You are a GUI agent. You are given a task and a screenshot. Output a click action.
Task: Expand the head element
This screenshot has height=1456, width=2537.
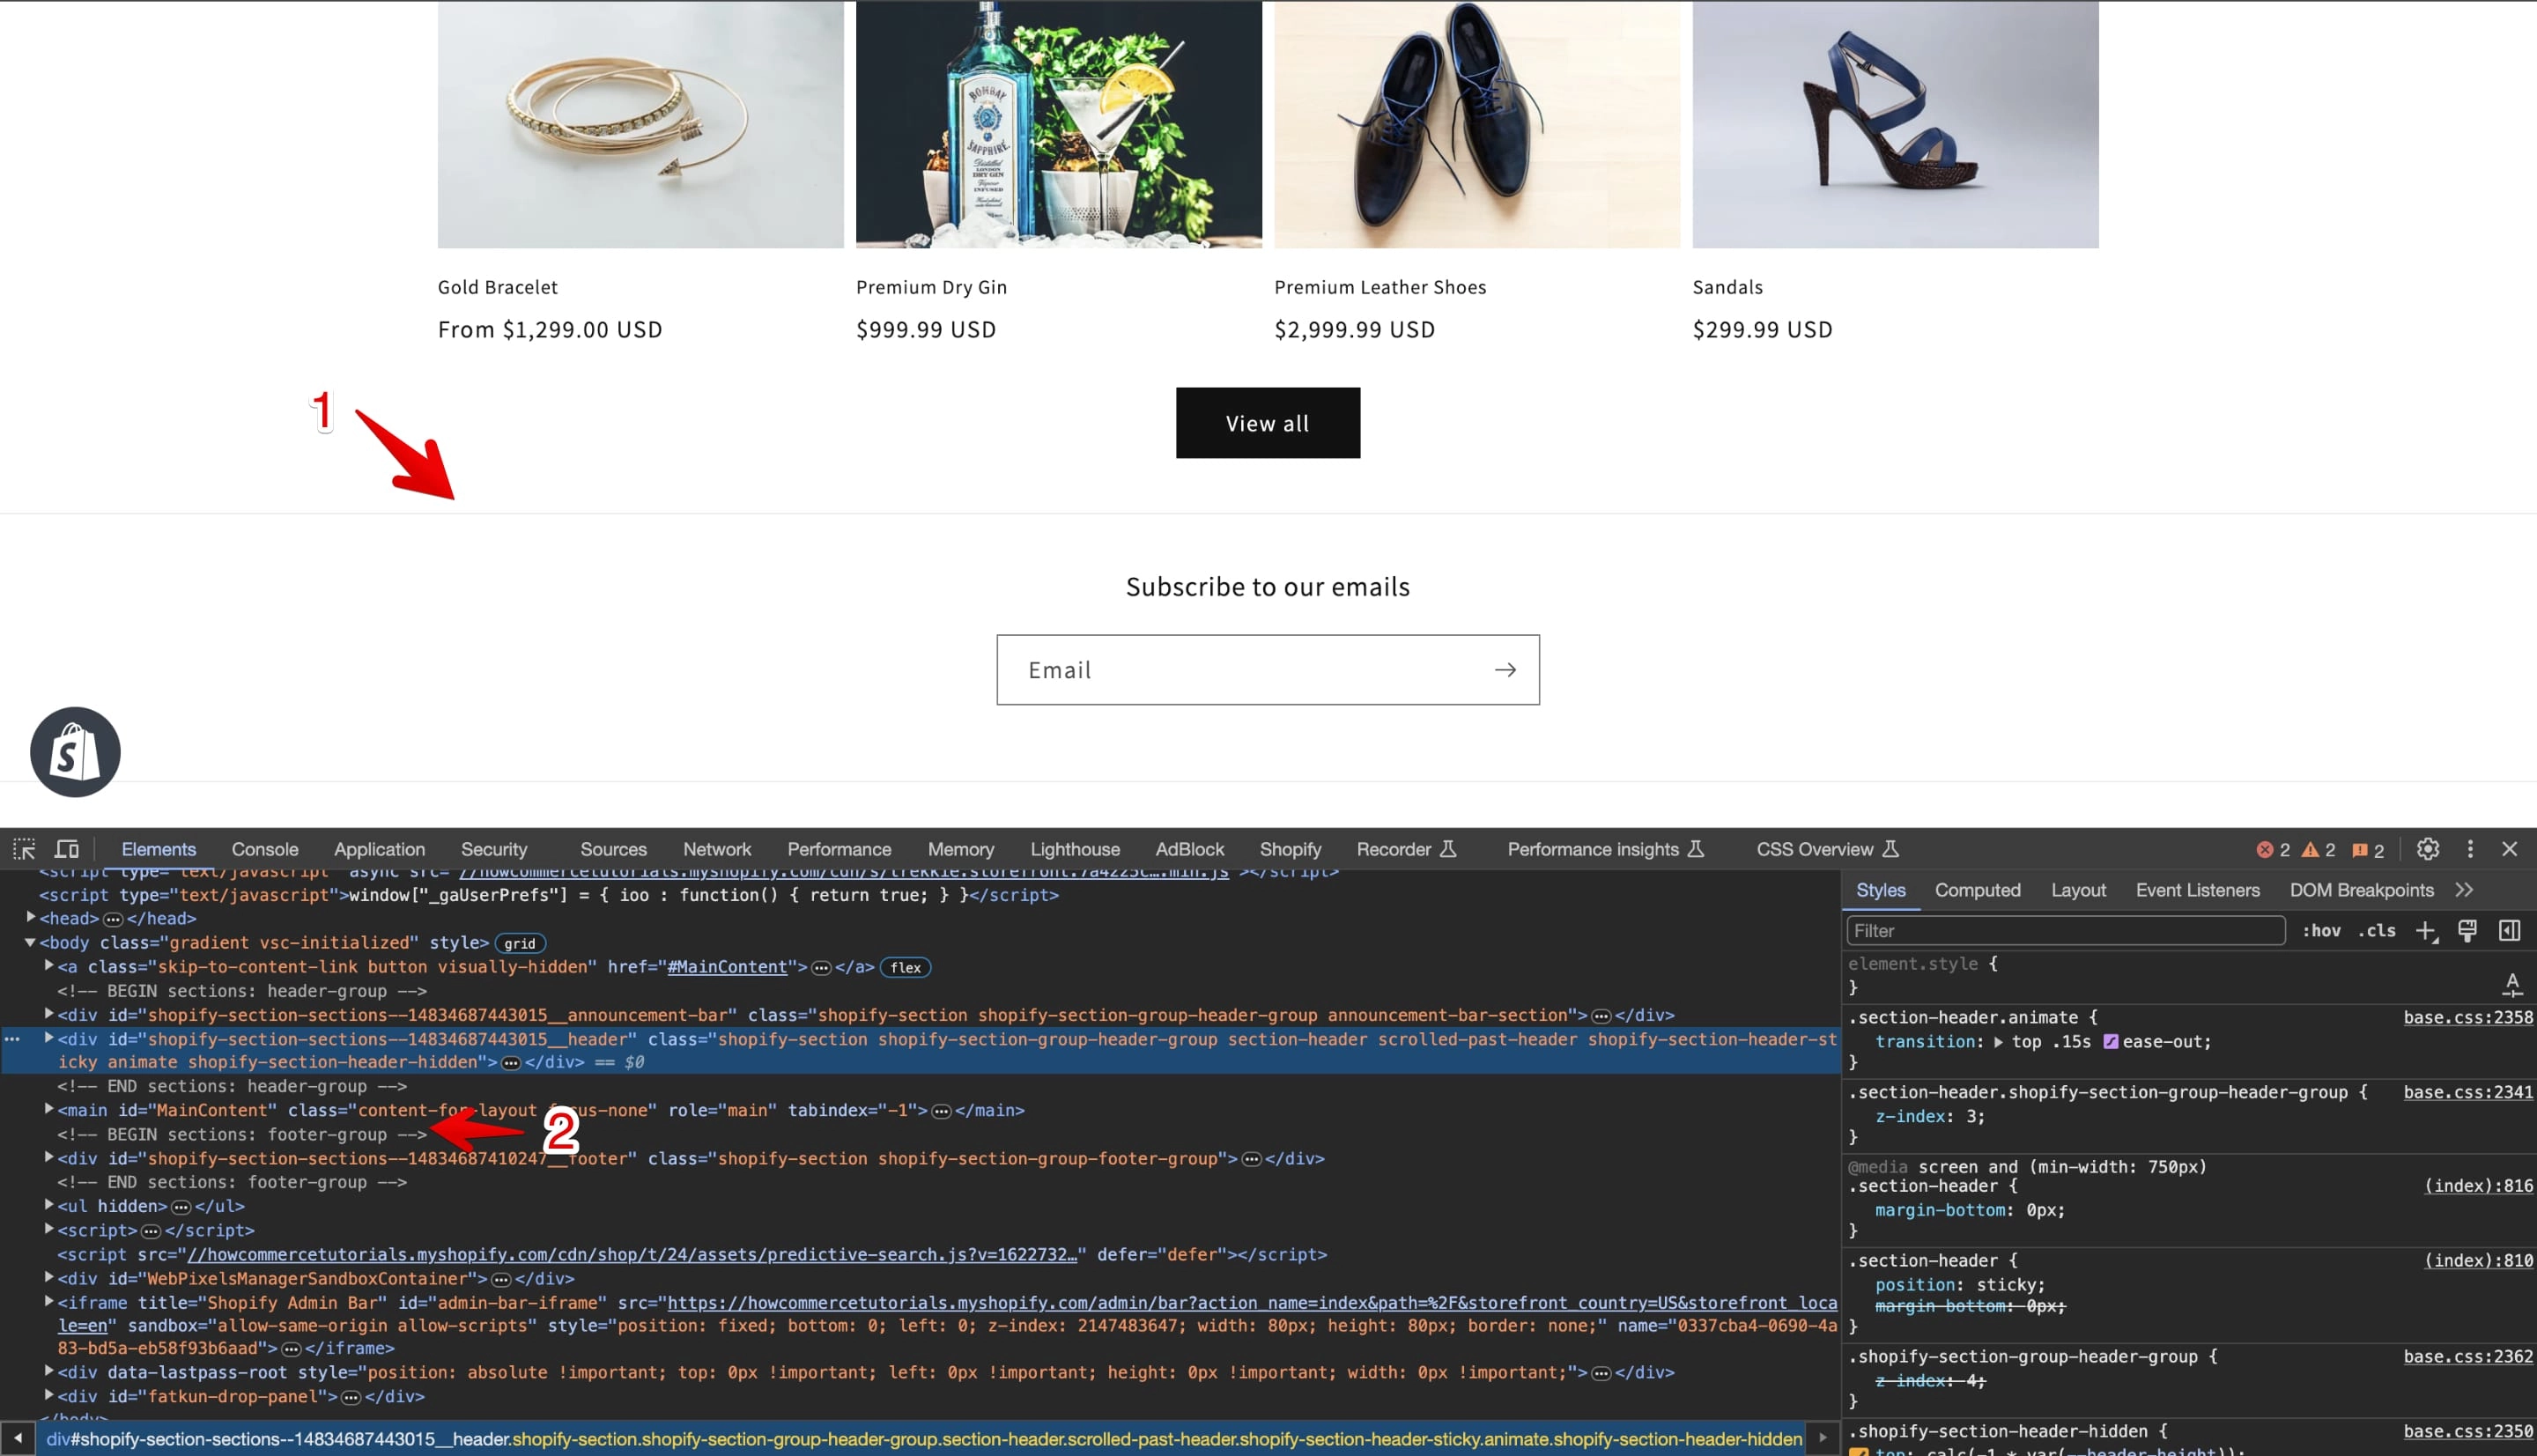coord(31,917)
